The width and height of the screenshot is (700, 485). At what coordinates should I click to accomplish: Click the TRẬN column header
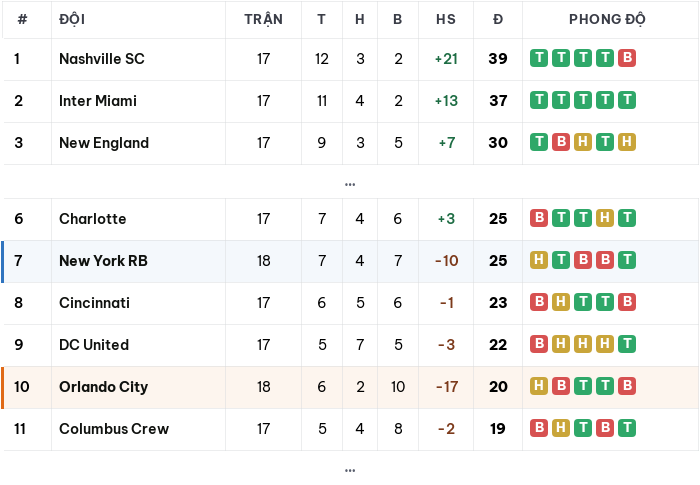click(x=263, y=19)
